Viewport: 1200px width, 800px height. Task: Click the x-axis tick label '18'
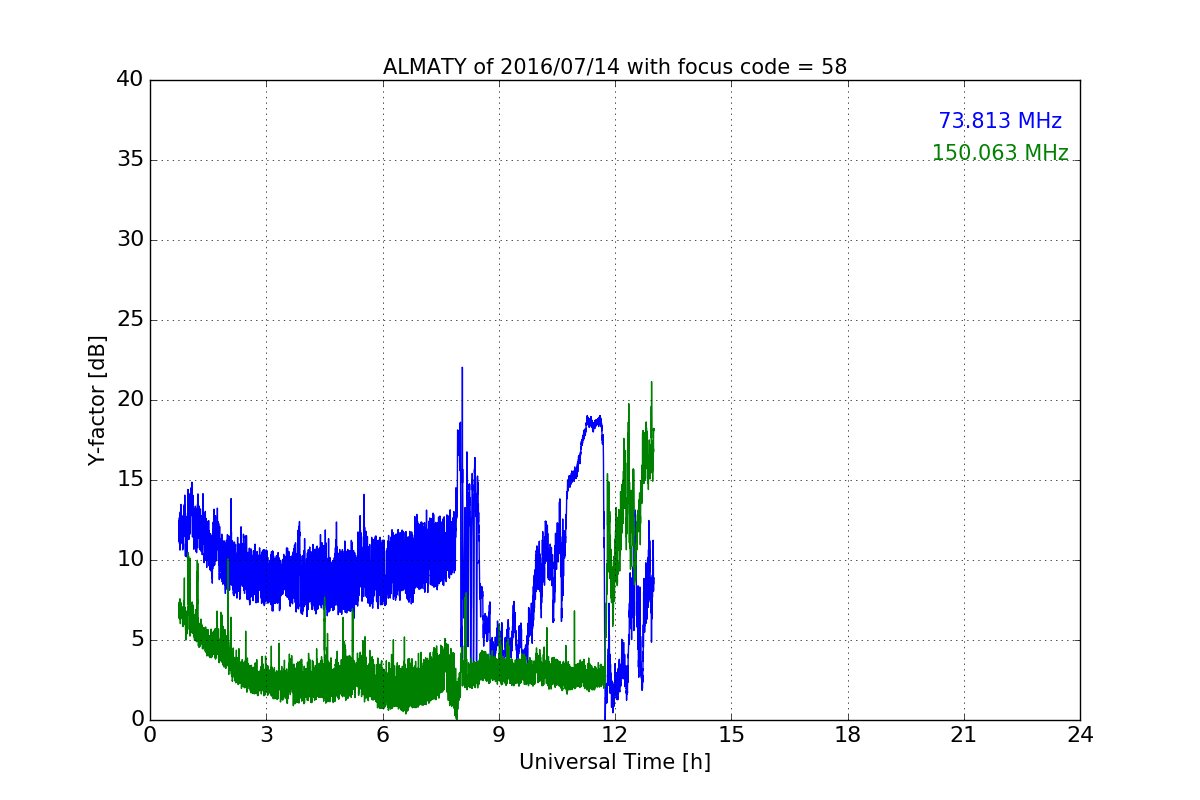click(x=848, y=734)
